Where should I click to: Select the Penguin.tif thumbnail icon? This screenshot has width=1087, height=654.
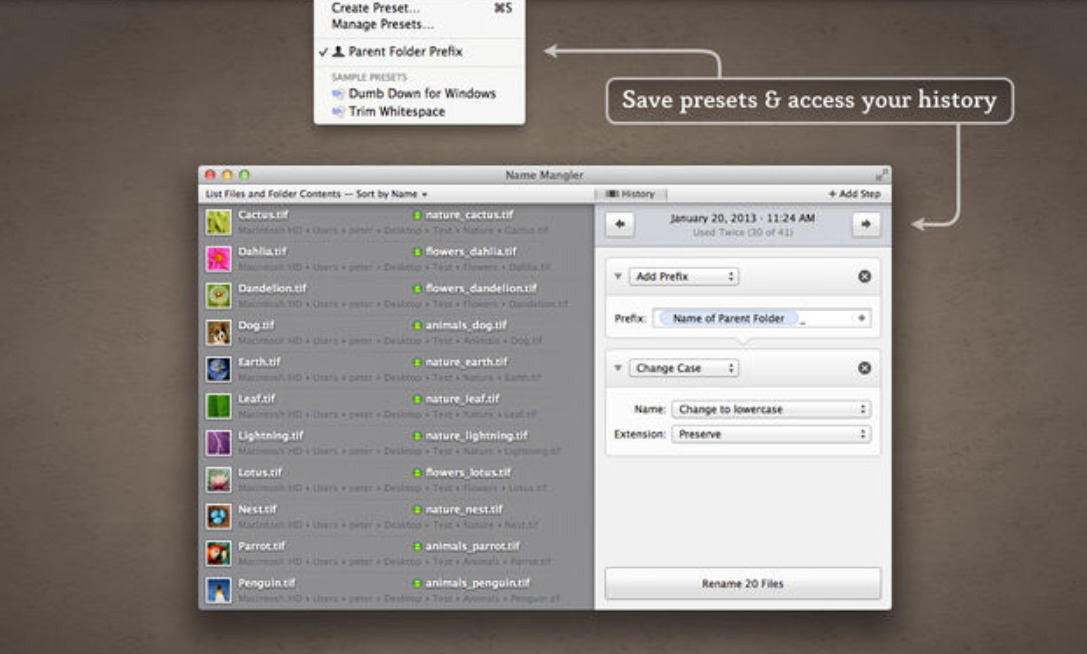point(218,590)
